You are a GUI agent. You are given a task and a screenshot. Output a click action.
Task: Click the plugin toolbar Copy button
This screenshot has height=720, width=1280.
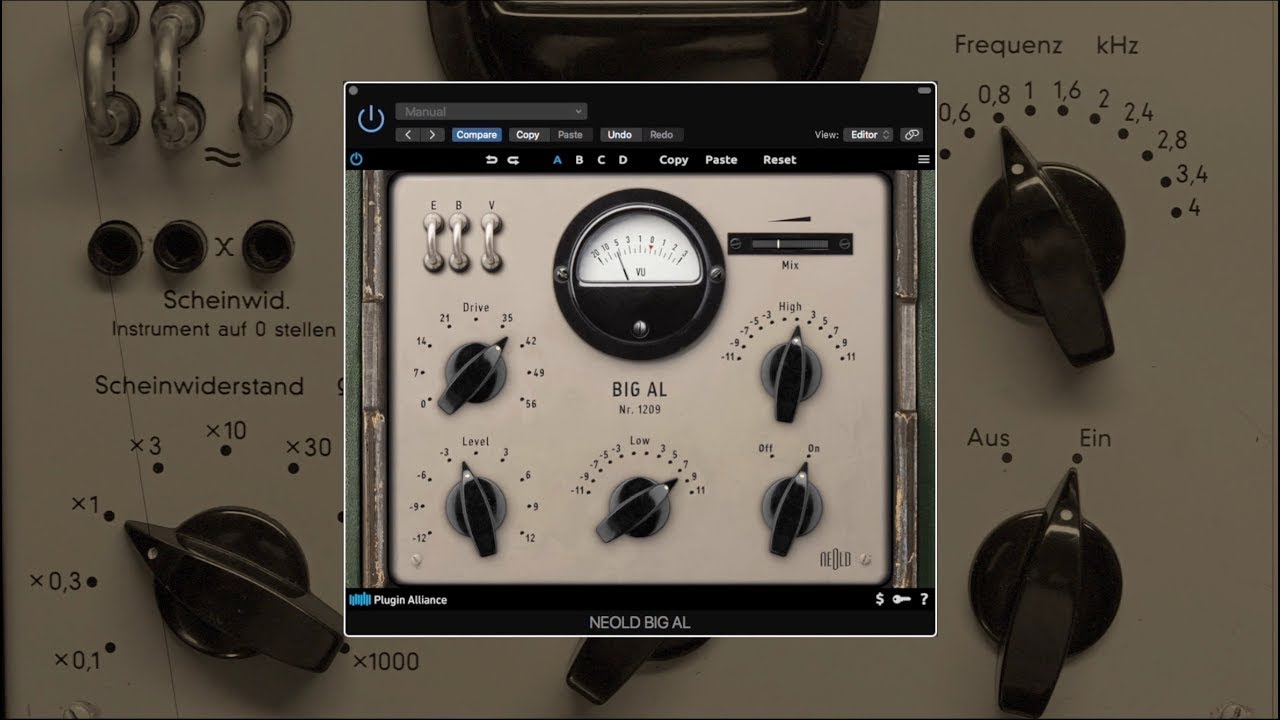tap(674, 160)
